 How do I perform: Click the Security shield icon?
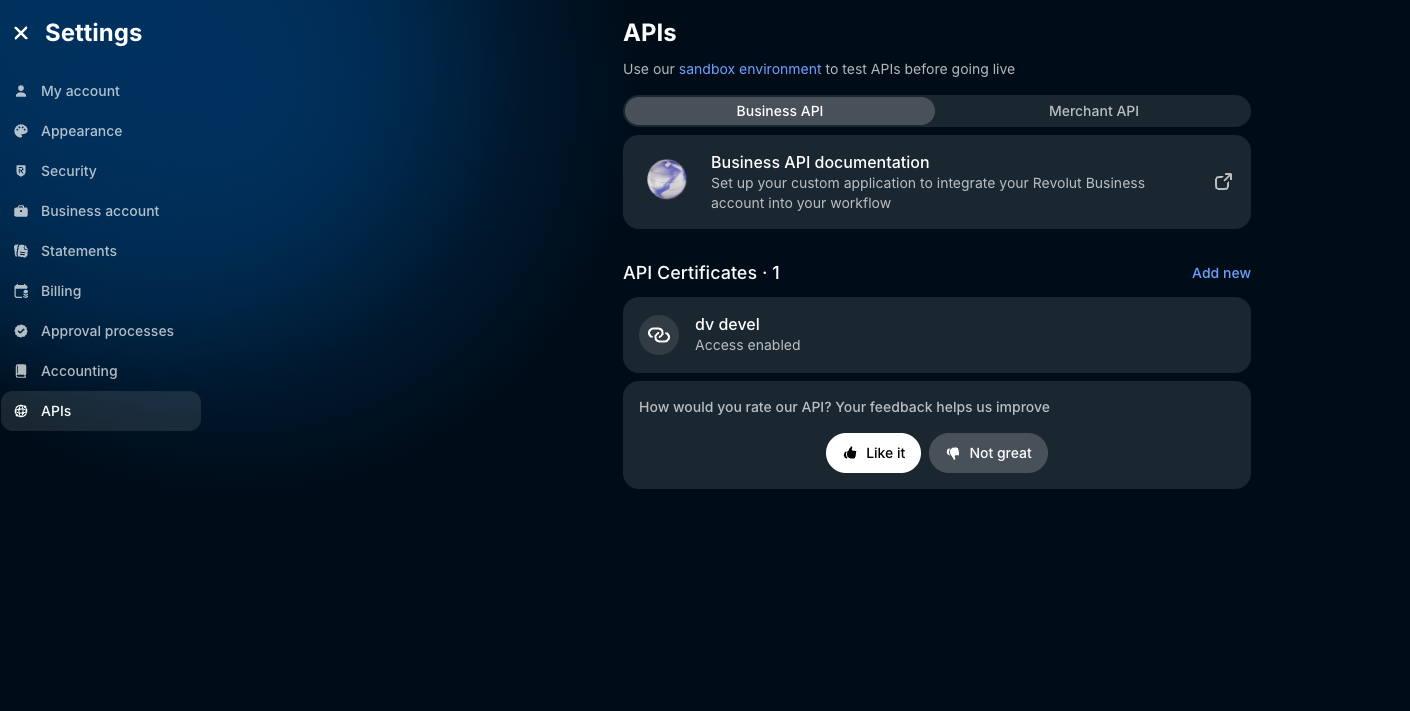click(x=21, y=171)
